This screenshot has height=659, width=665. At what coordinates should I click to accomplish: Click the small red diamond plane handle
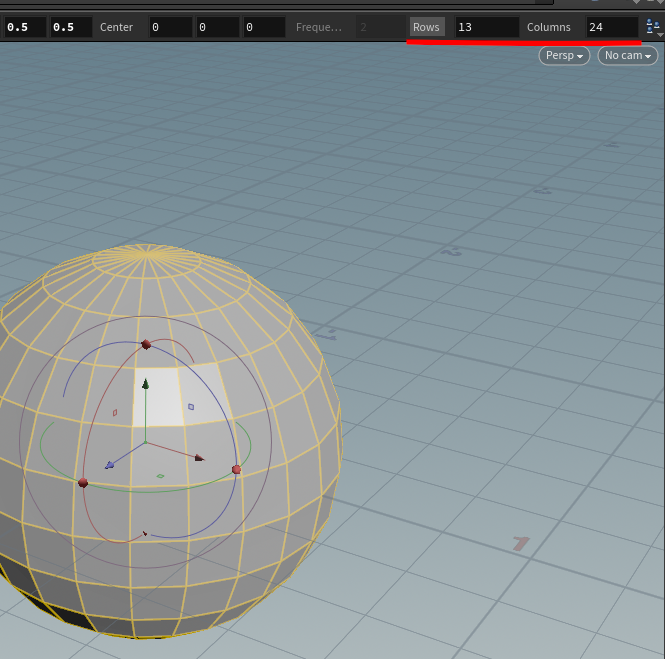point(115,412)
